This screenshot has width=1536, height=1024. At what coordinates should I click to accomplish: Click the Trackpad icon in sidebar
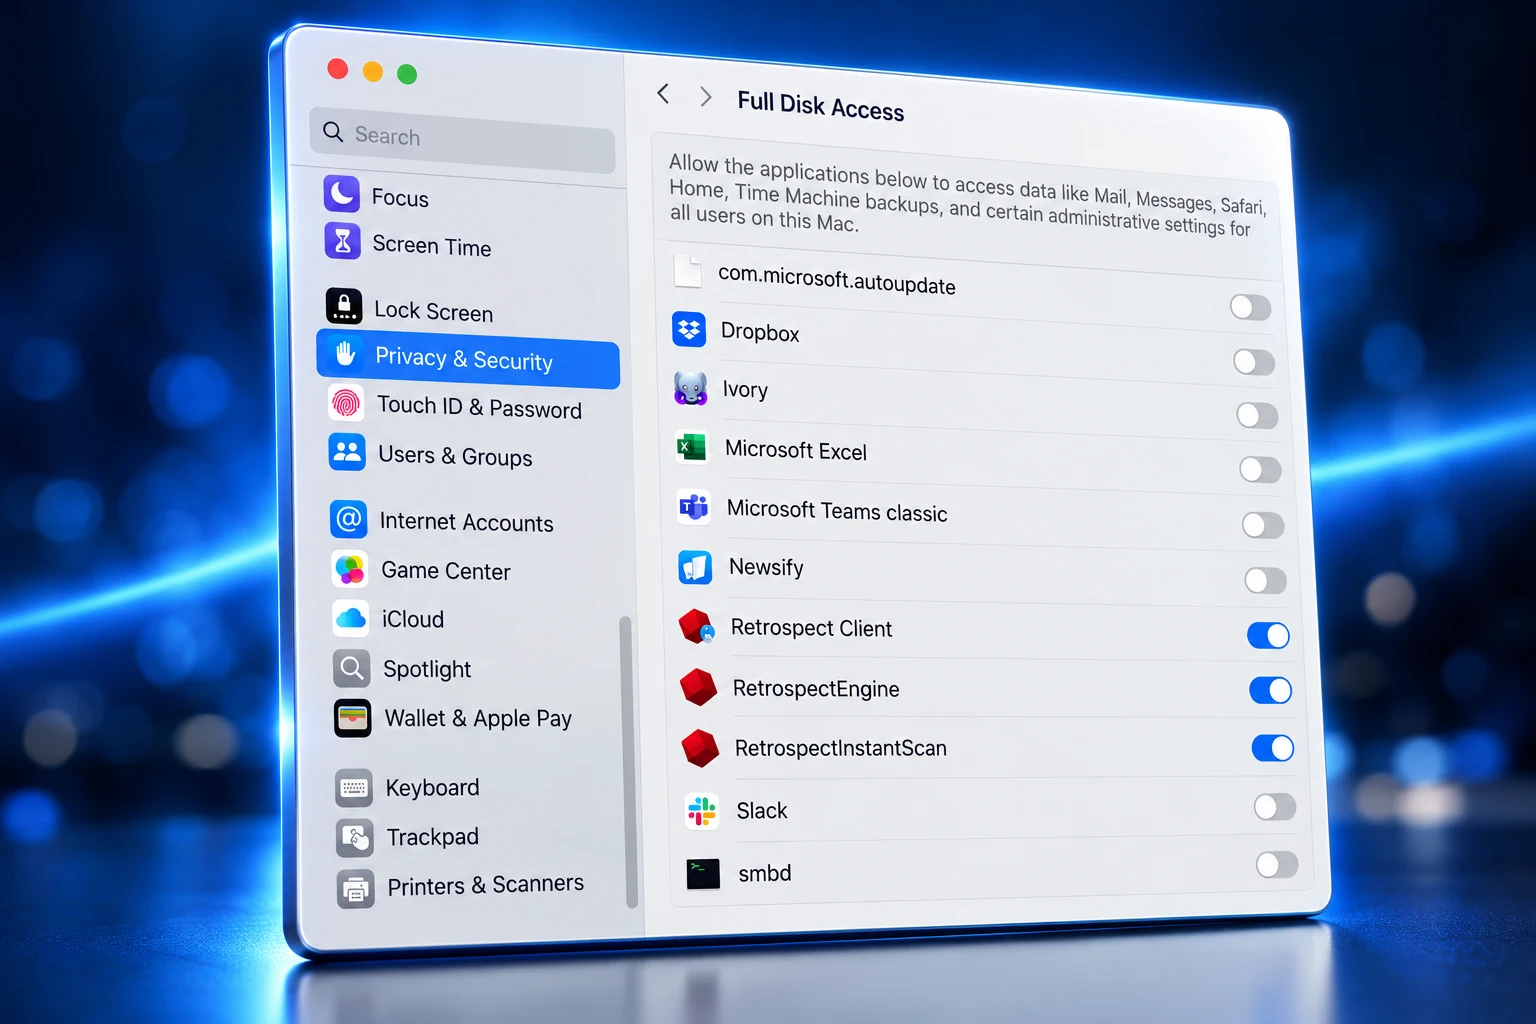[355, 837]
